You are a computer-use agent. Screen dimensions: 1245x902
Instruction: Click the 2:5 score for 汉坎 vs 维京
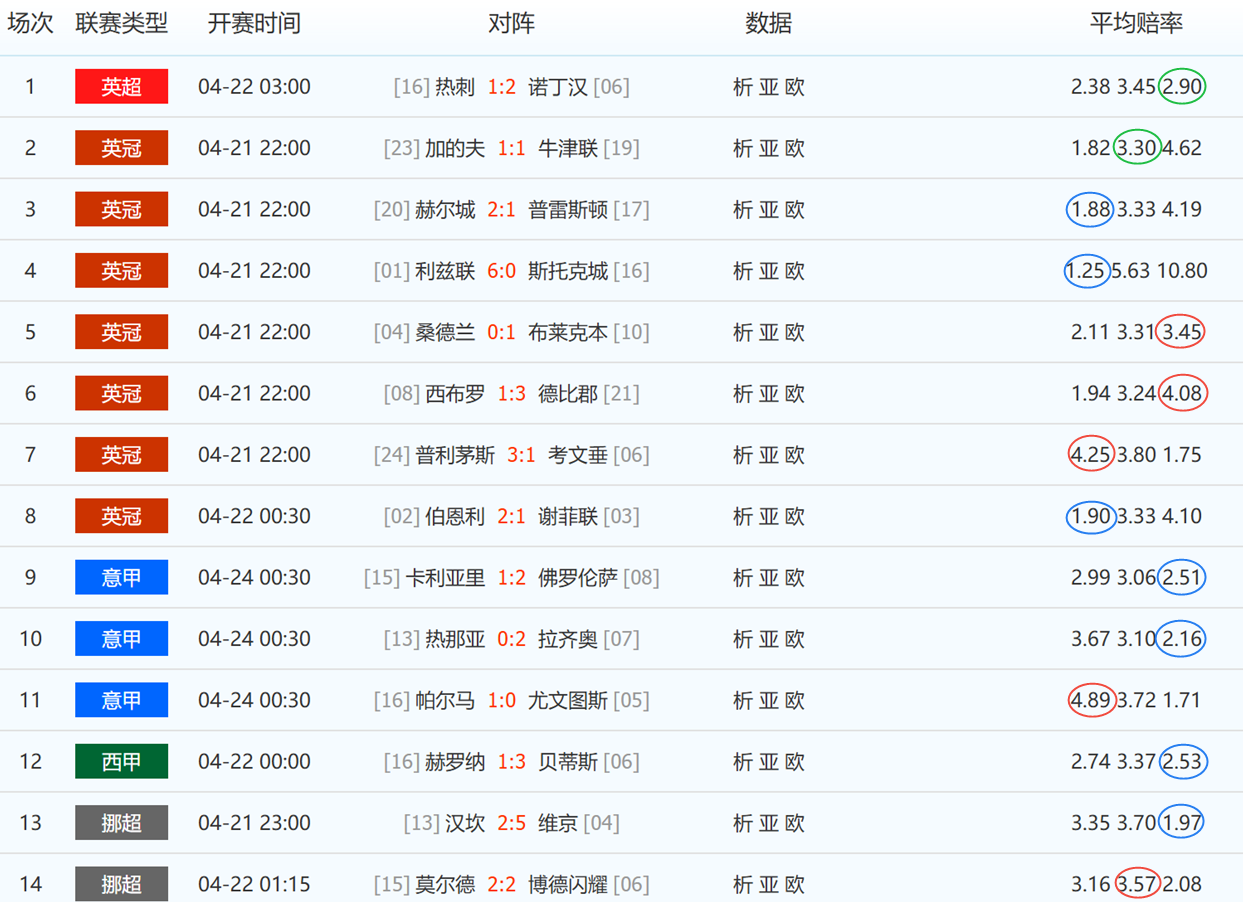[501, 823]
